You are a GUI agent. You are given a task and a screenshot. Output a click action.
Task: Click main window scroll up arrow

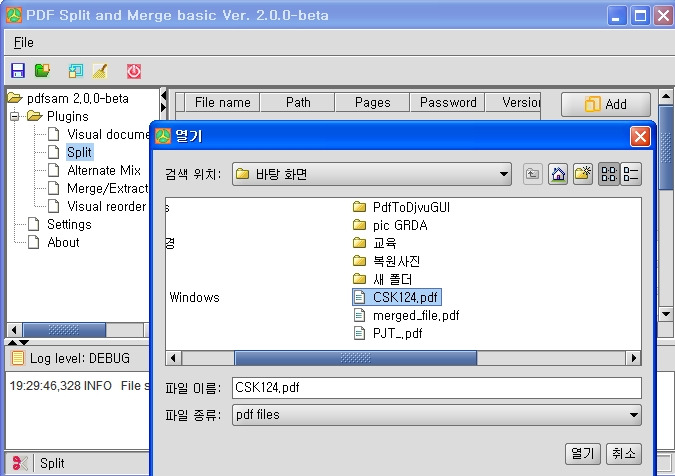pos(666,96)
